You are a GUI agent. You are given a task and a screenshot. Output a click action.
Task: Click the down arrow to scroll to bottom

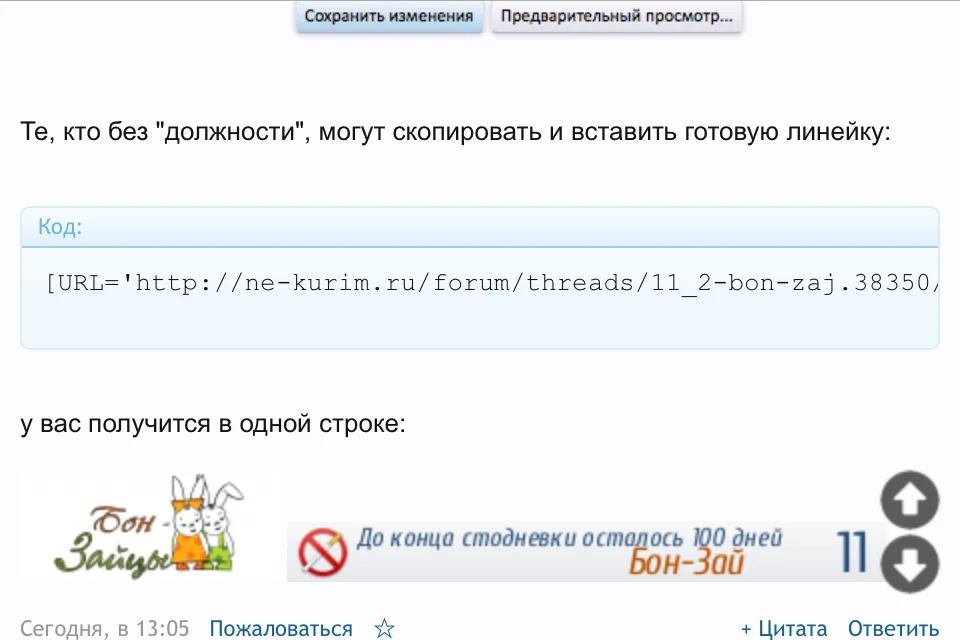pyautogui.click(x=909, y=565)
